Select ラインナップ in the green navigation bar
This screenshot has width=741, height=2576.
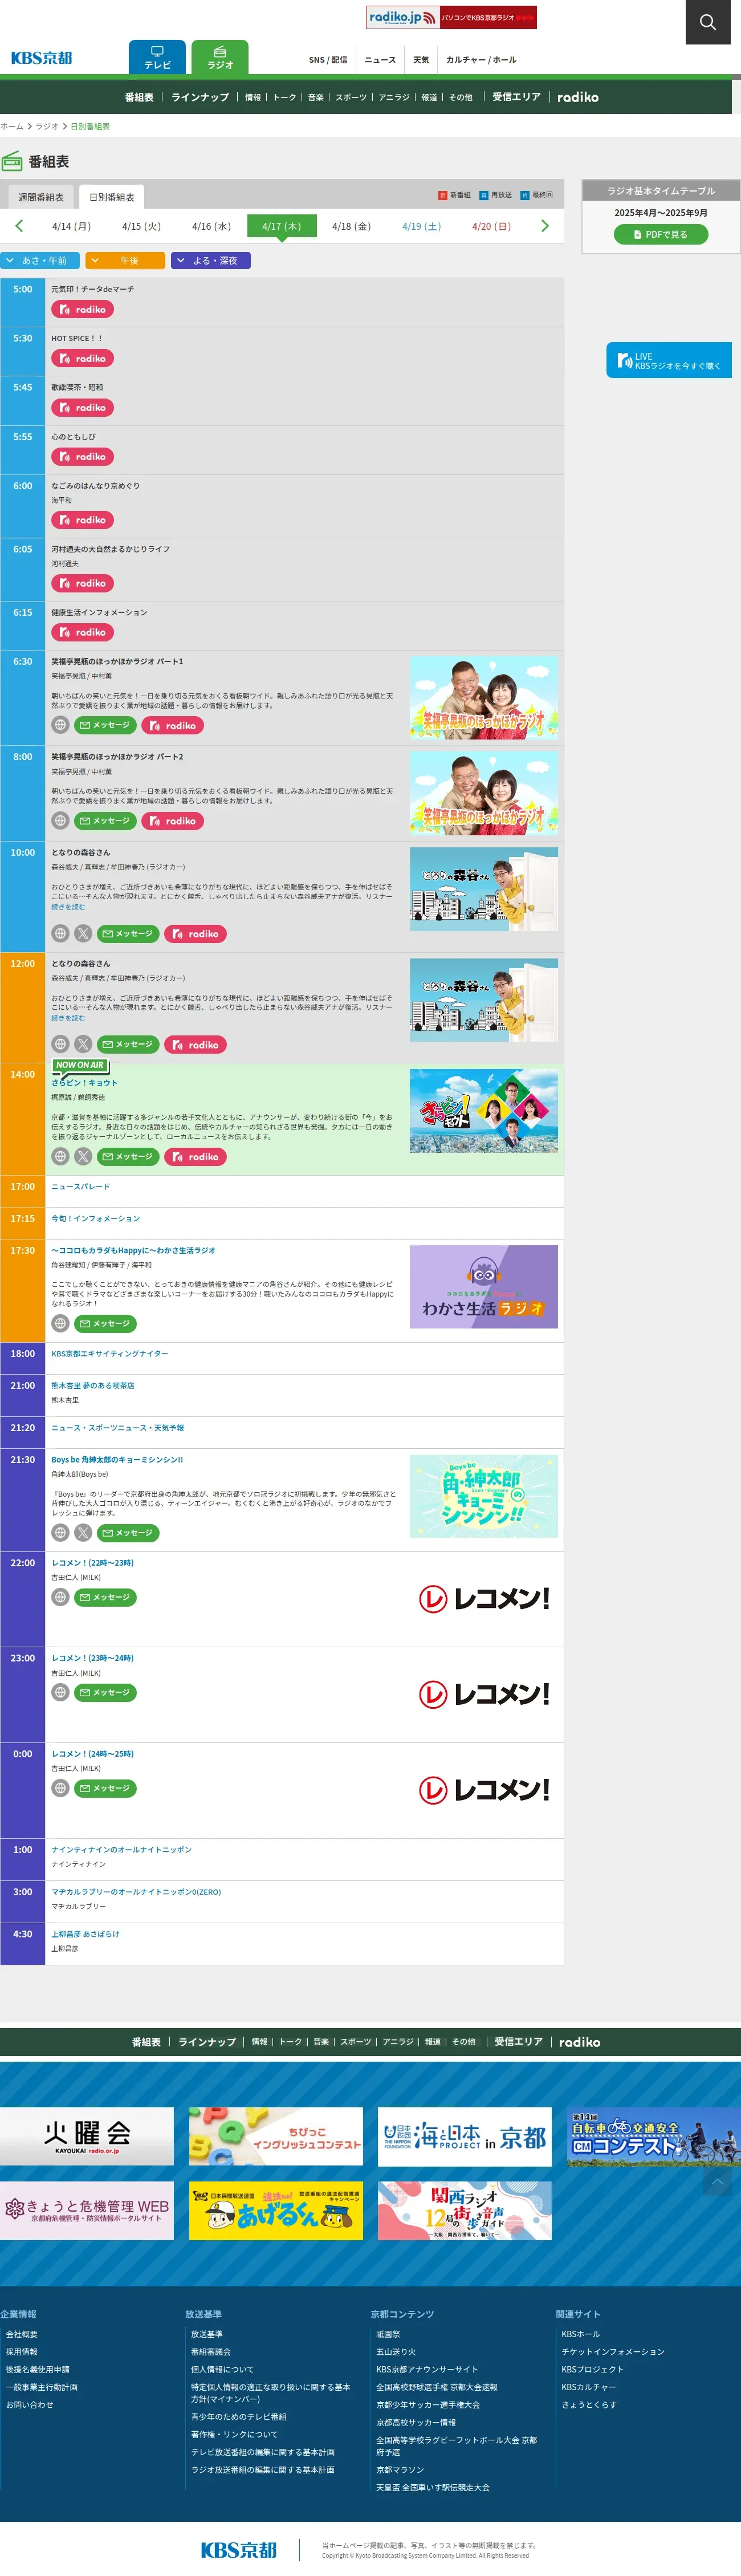click(200, 97)
